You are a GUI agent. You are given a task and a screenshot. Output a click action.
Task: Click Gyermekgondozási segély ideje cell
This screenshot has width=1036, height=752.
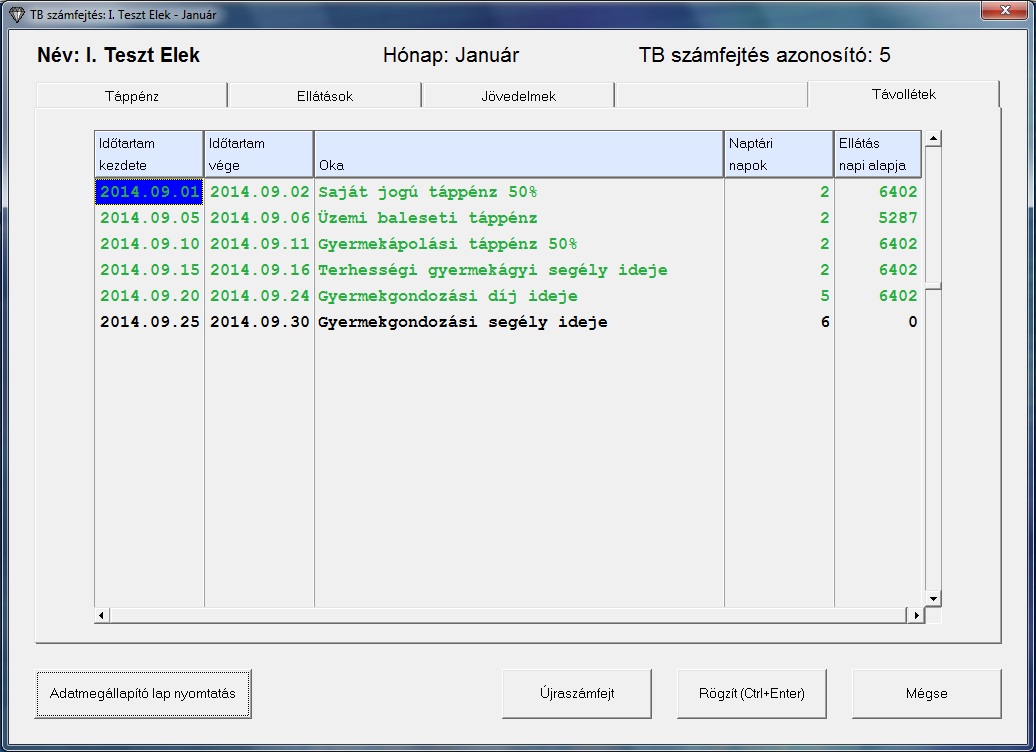click(462, 322)
